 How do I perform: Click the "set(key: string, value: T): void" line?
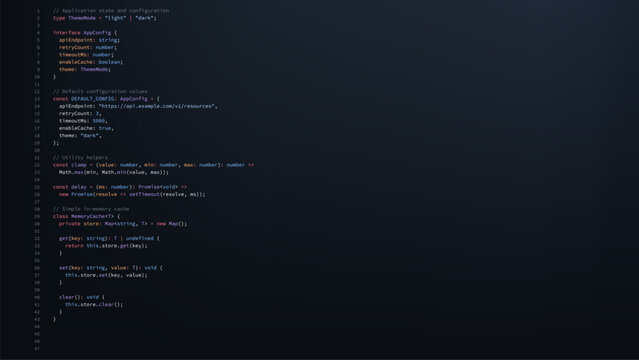click(111, 267)
